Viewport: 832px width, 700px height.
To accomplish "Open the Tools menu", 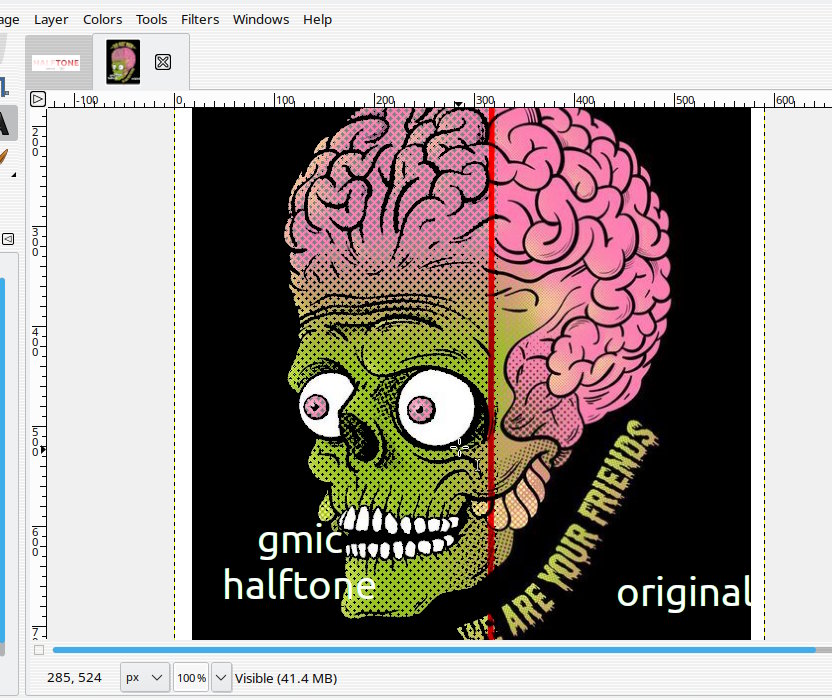I will click(x=152, y=19).
